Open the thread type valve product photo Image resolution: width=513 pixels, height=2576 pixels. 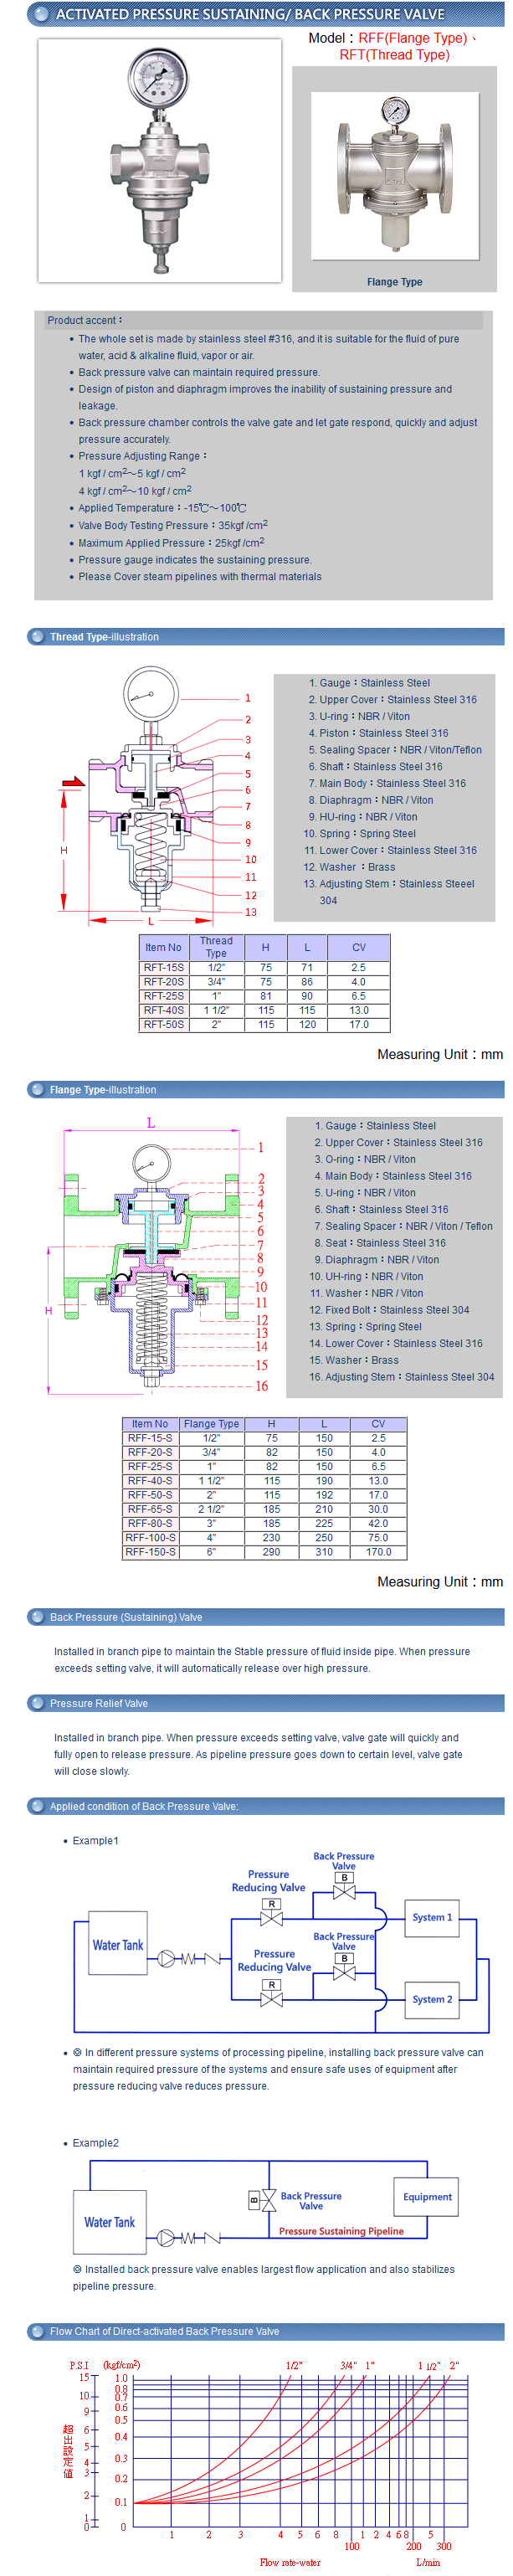click(x=159, y=160)
